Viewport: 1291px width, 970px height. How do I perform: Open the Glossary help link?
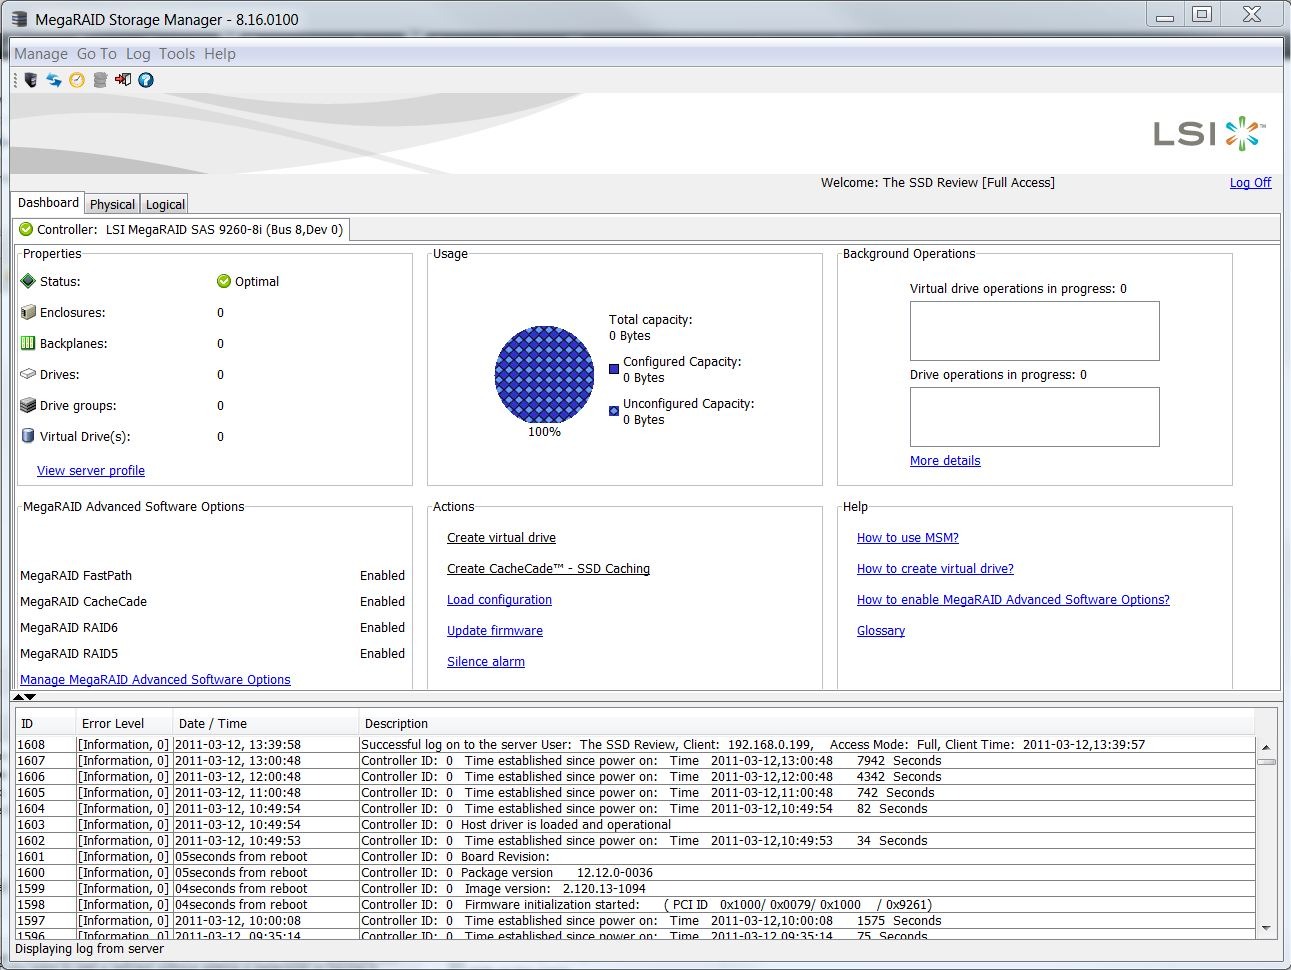pos(881,631)
